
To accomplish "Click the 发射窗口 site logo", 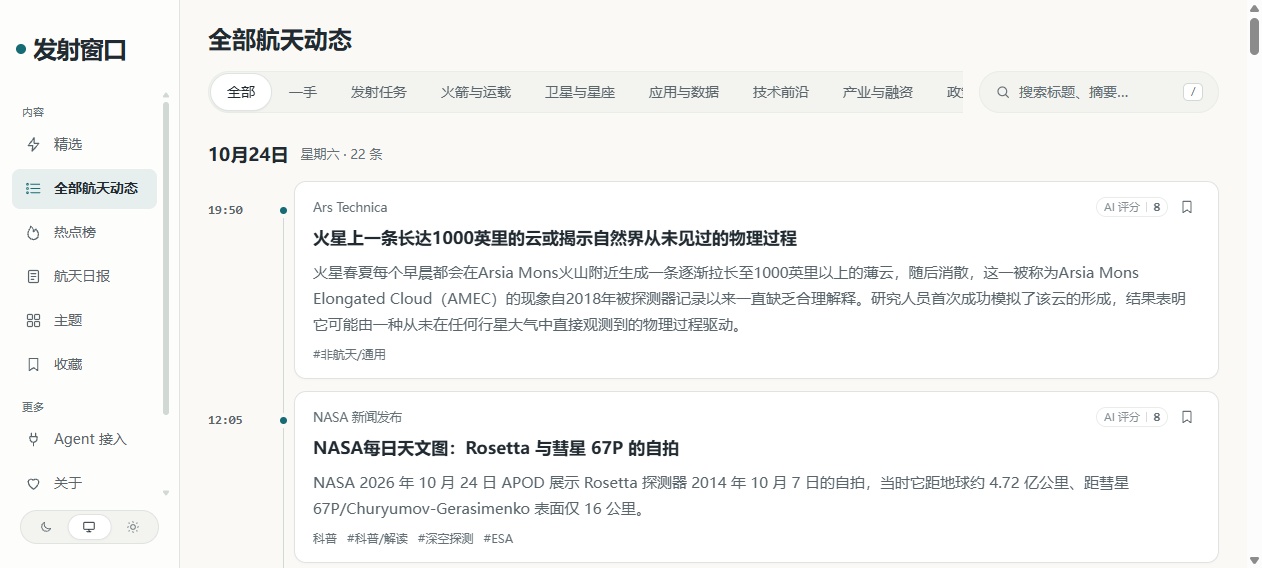I will [71, 49].
